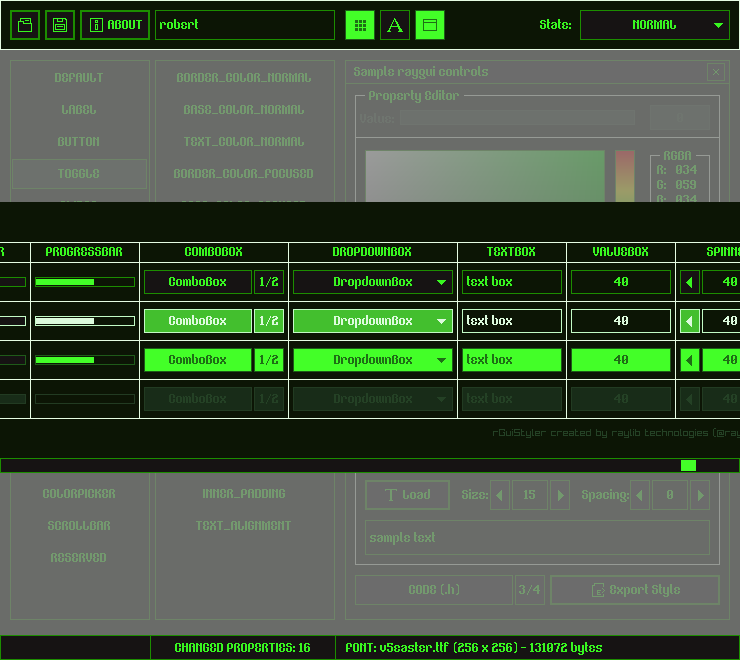740x660 pixels.
Task: Click the ComboBox in the first table row
Action: point(198,282)
